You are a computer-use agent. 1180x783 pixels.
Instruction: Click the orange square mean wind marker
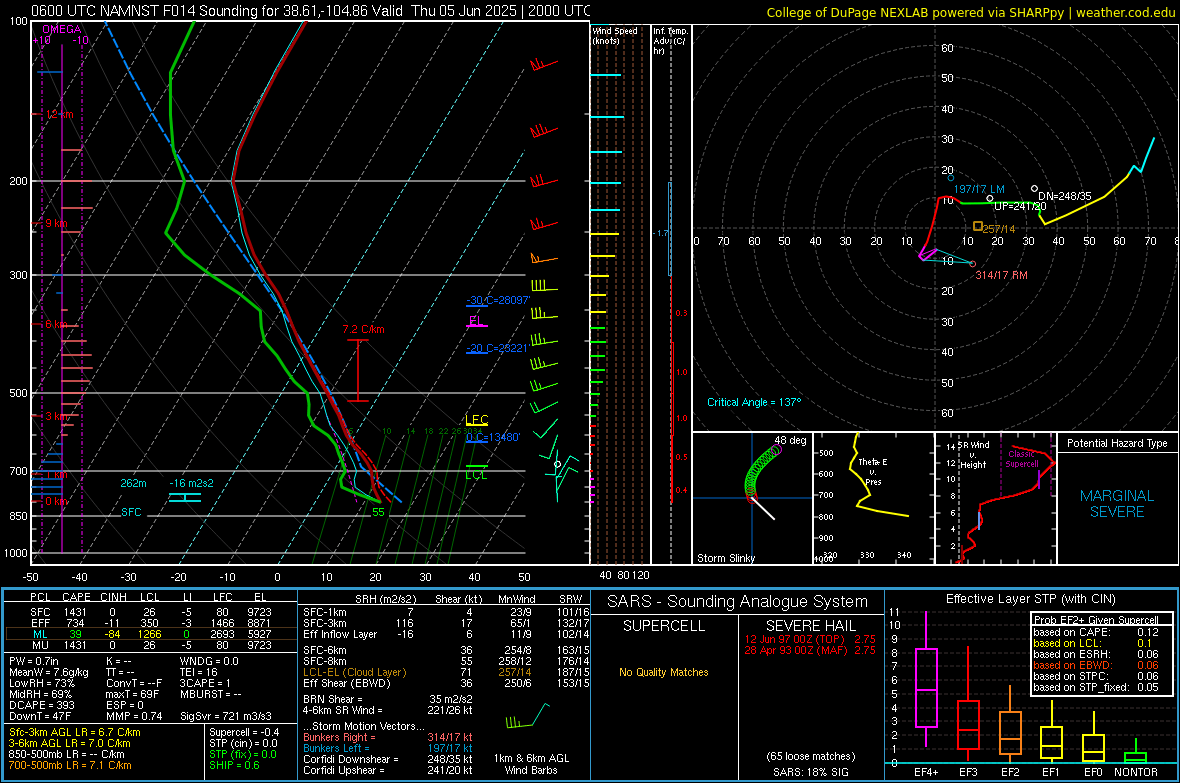click(978, 226)
